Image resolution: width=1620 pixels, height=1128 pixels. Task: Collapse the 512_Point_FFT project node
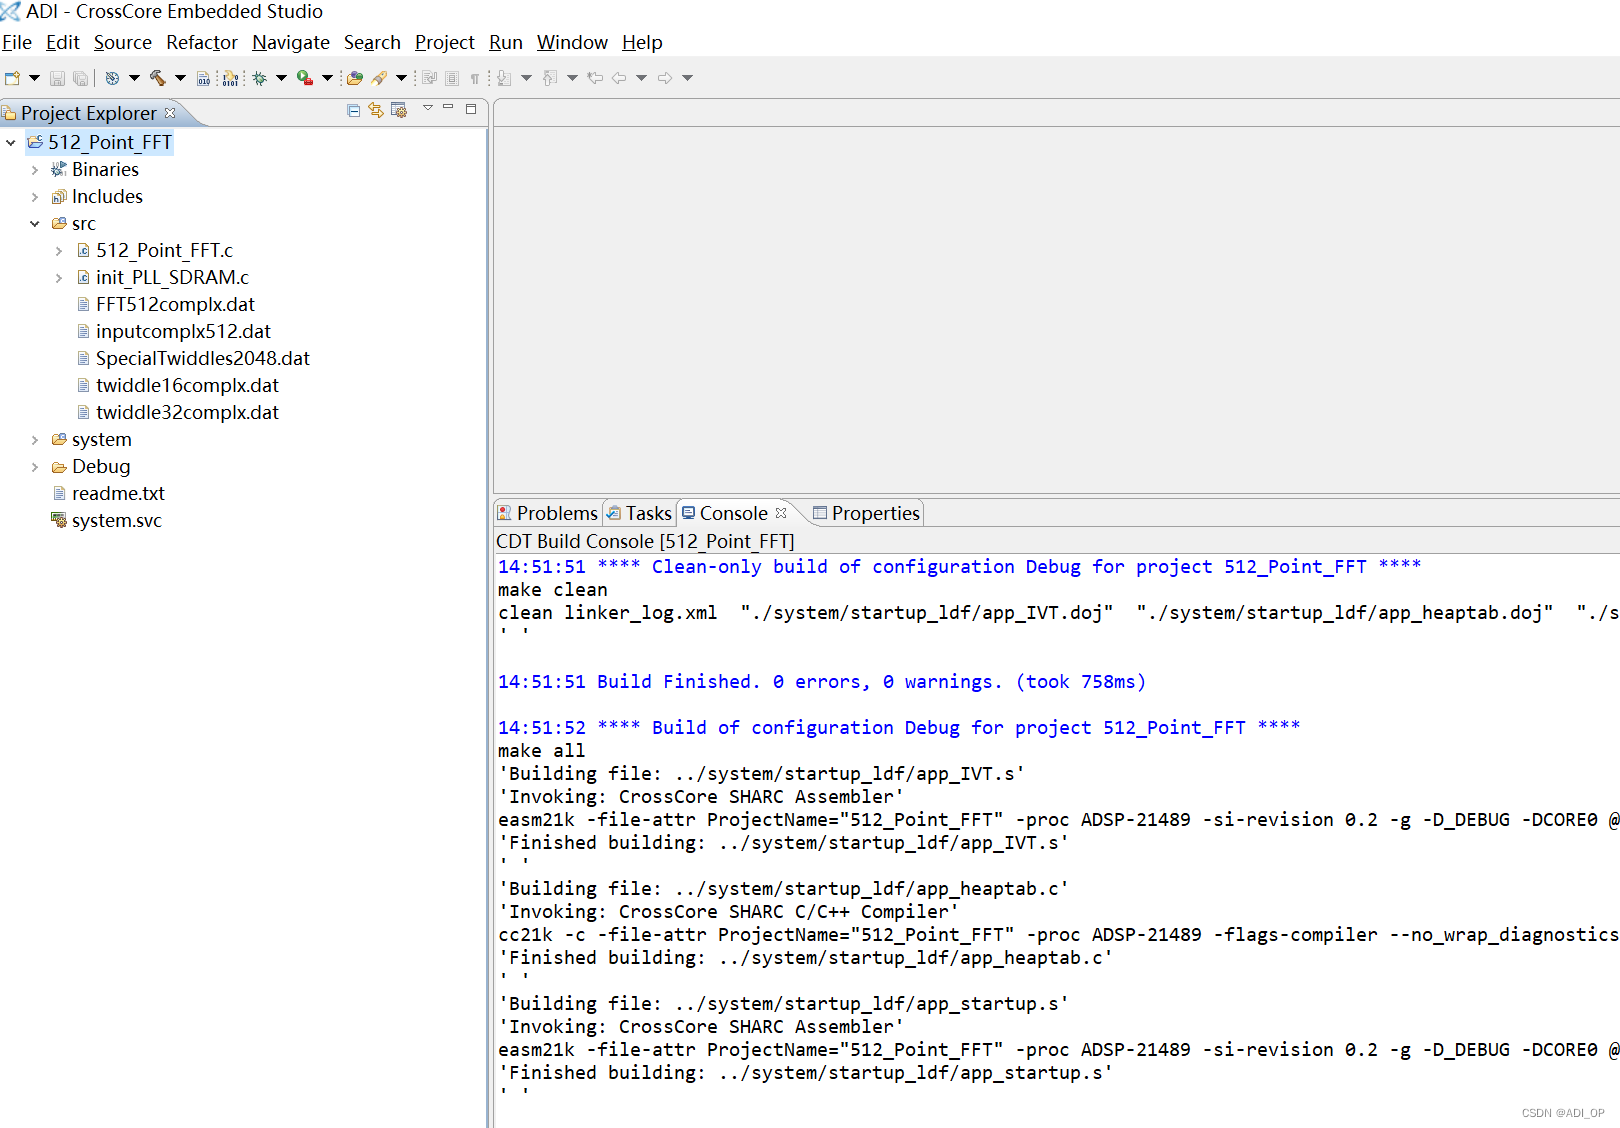pos(11,143)
